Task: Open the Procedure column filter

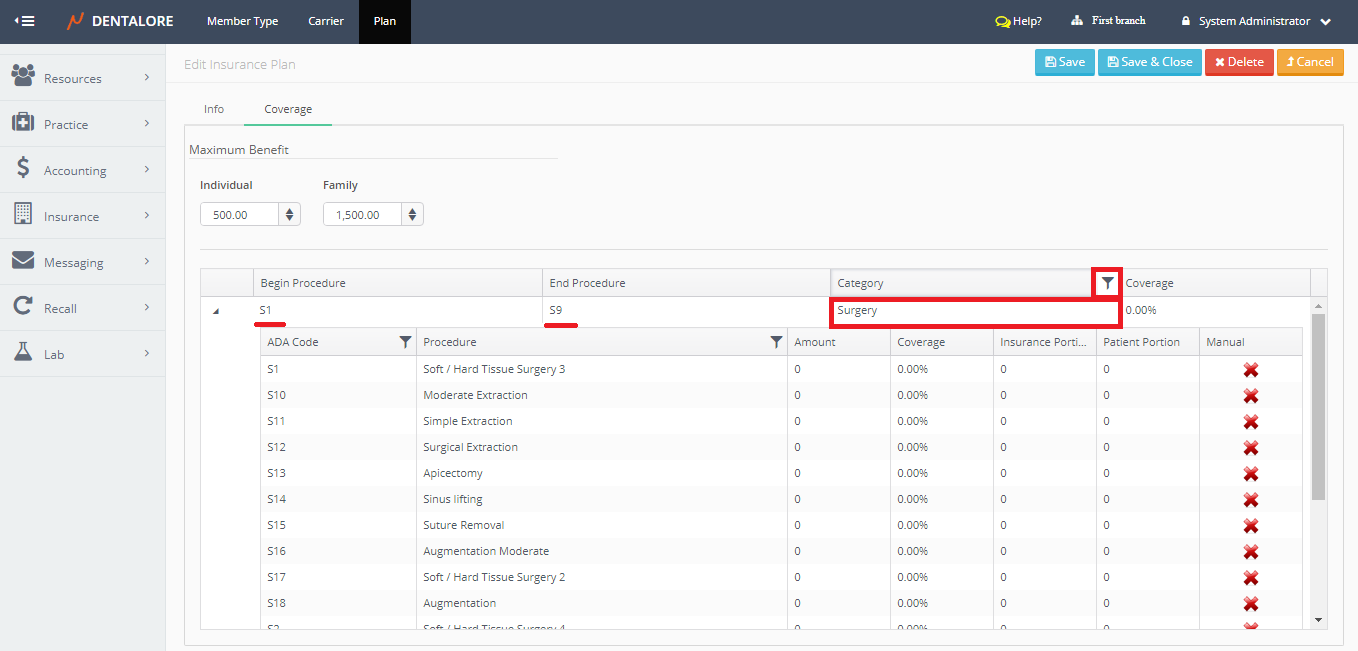Action: point(776,342)
